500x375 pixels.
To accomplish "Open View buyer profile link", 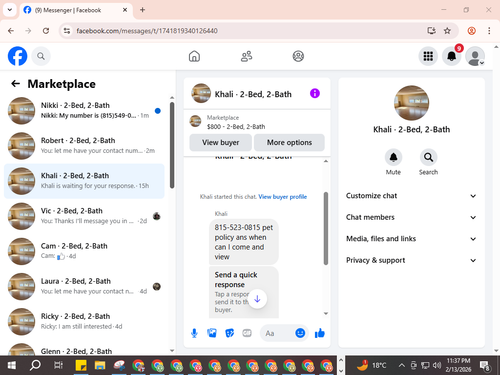I will click(282, 197).
